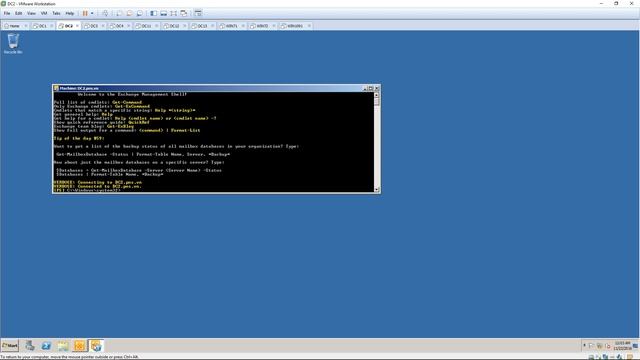Open the View menu
The width and height of the screenshot is (640, 360).
(31, 13)
